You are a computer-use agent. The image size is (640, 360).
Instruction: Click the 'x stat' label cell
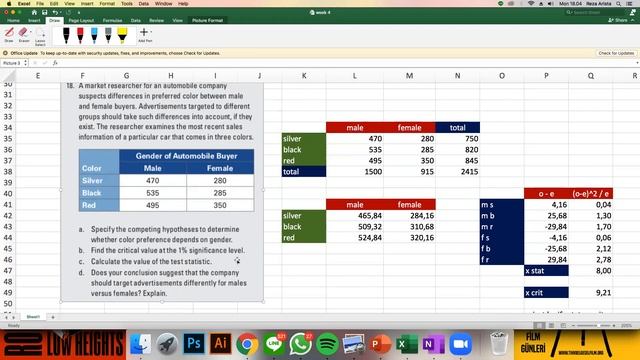point(546,271)
